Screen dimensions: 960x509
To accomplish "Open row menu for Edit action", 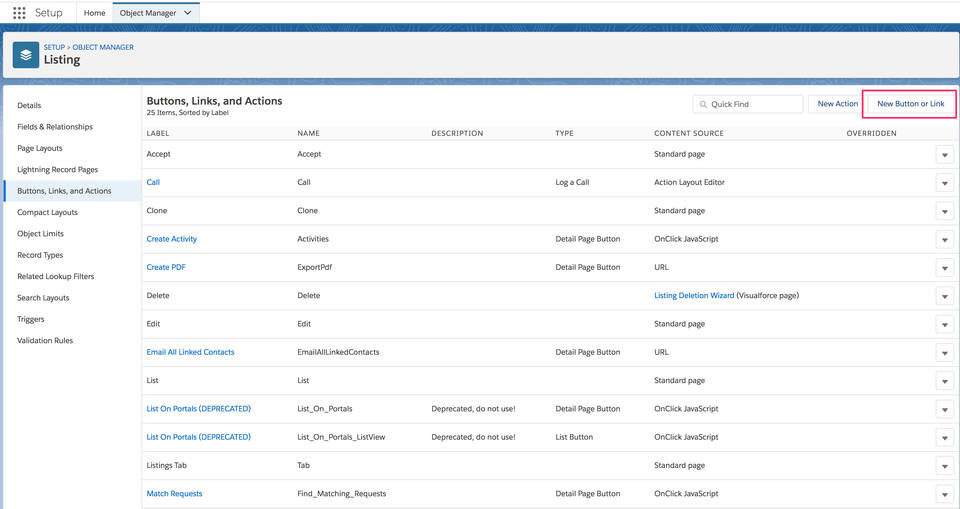I will tap(945, 325).
